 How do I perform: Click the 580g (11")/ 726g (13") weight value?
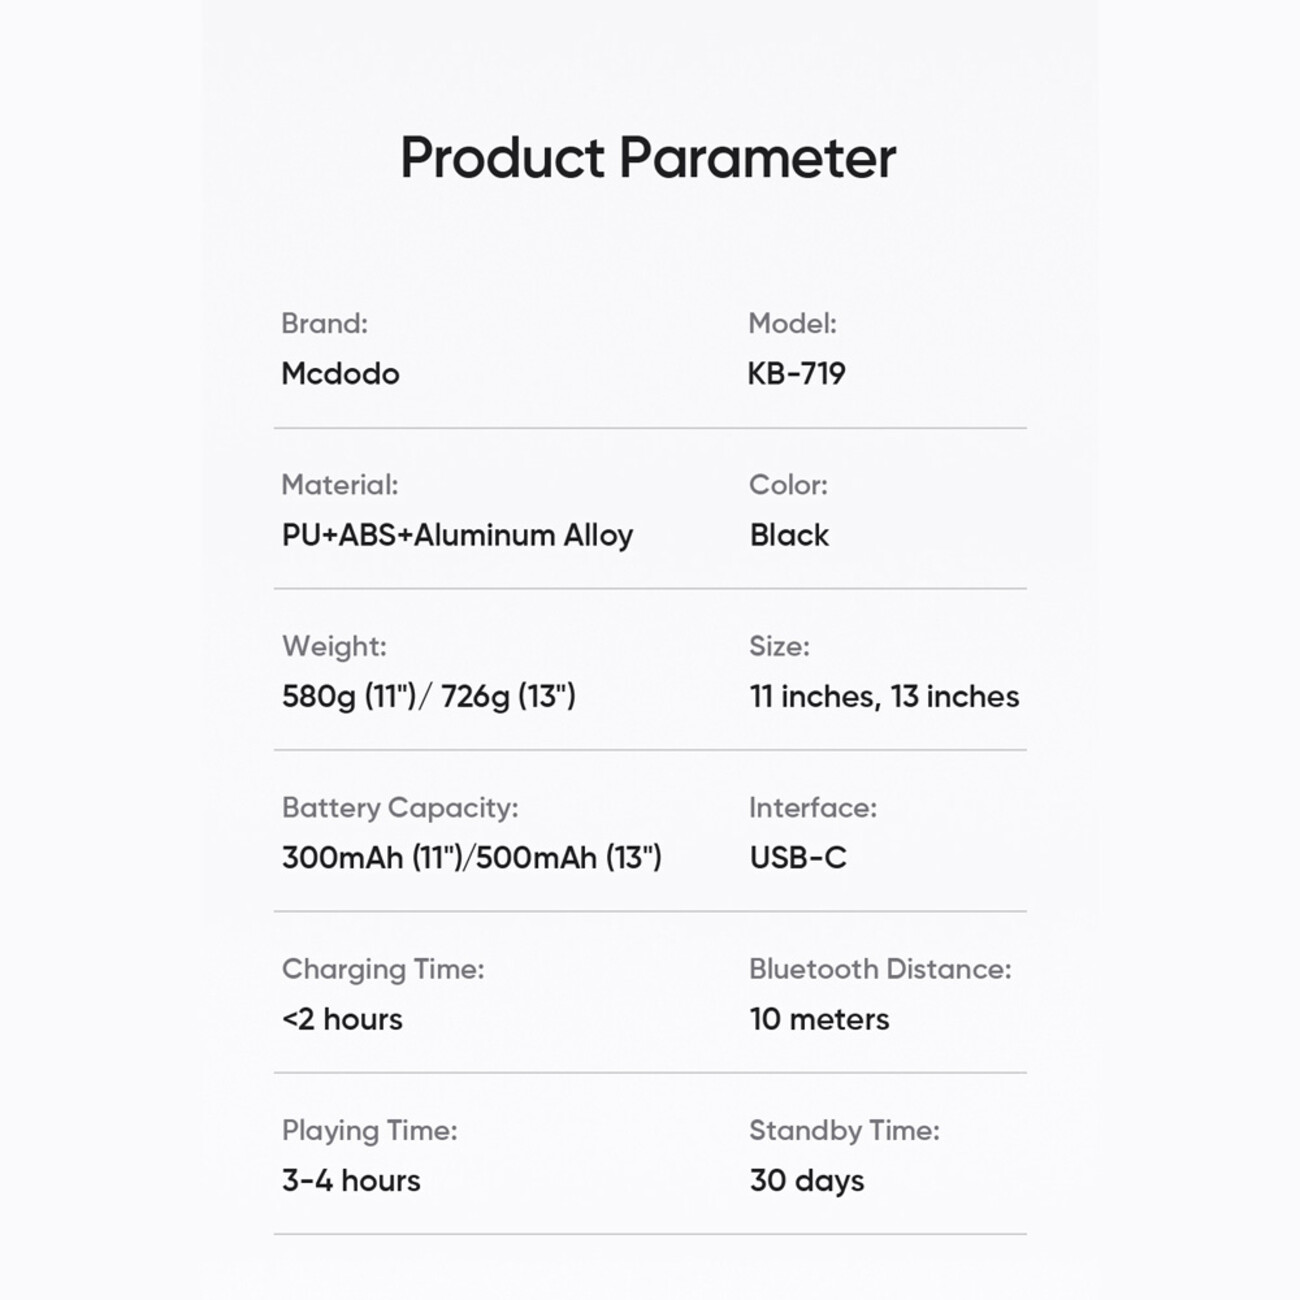pyautogui.click(x=429, y=696)
